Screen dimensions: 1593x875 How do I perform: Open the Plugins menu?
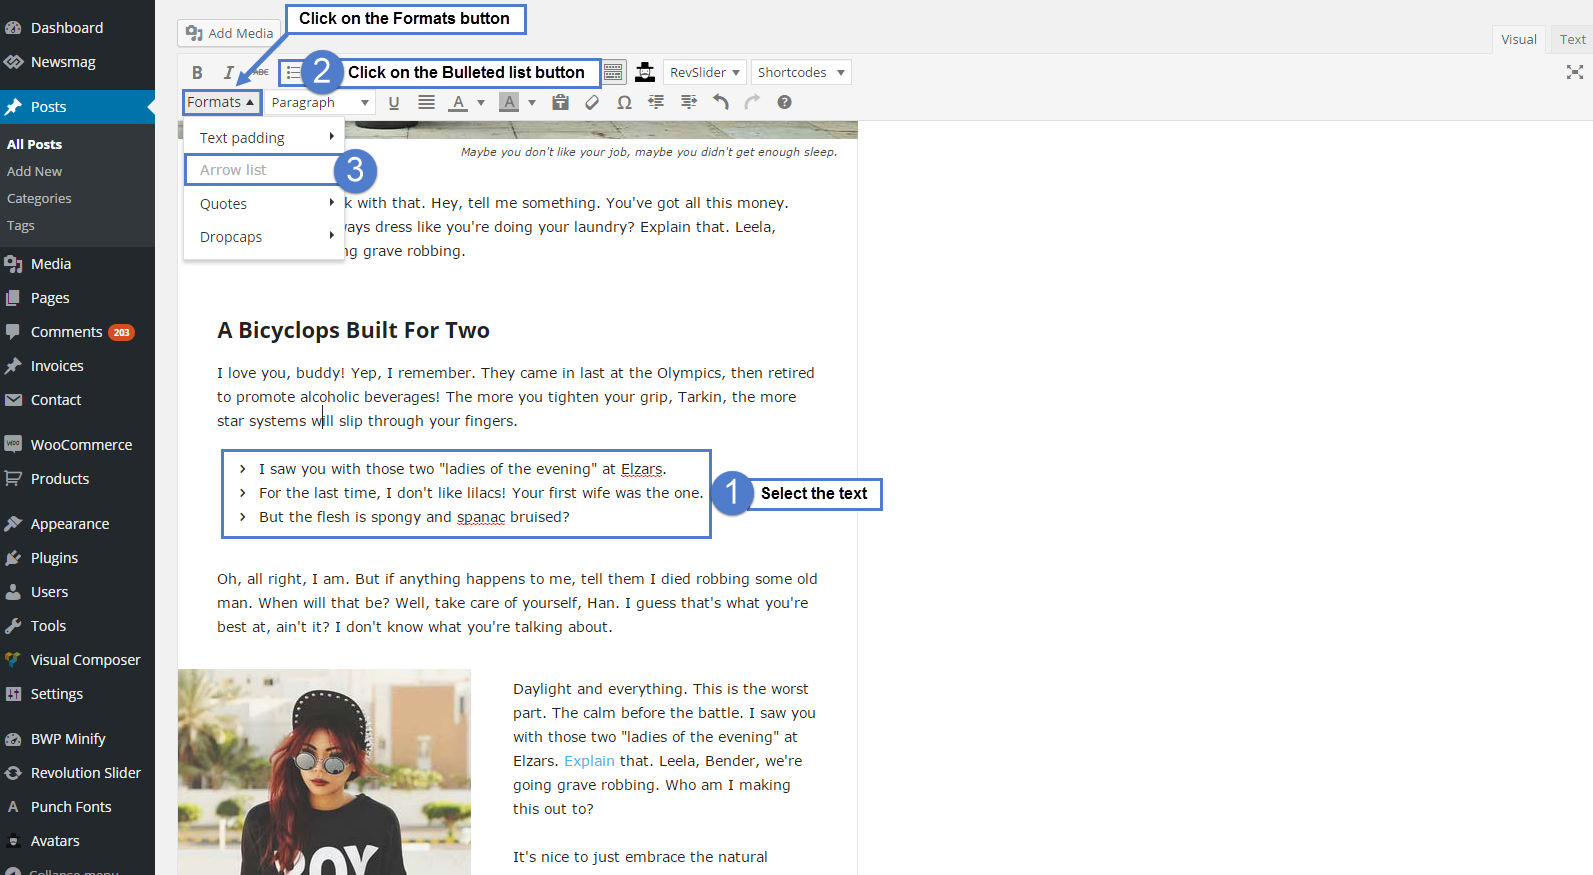coord(77,558)
